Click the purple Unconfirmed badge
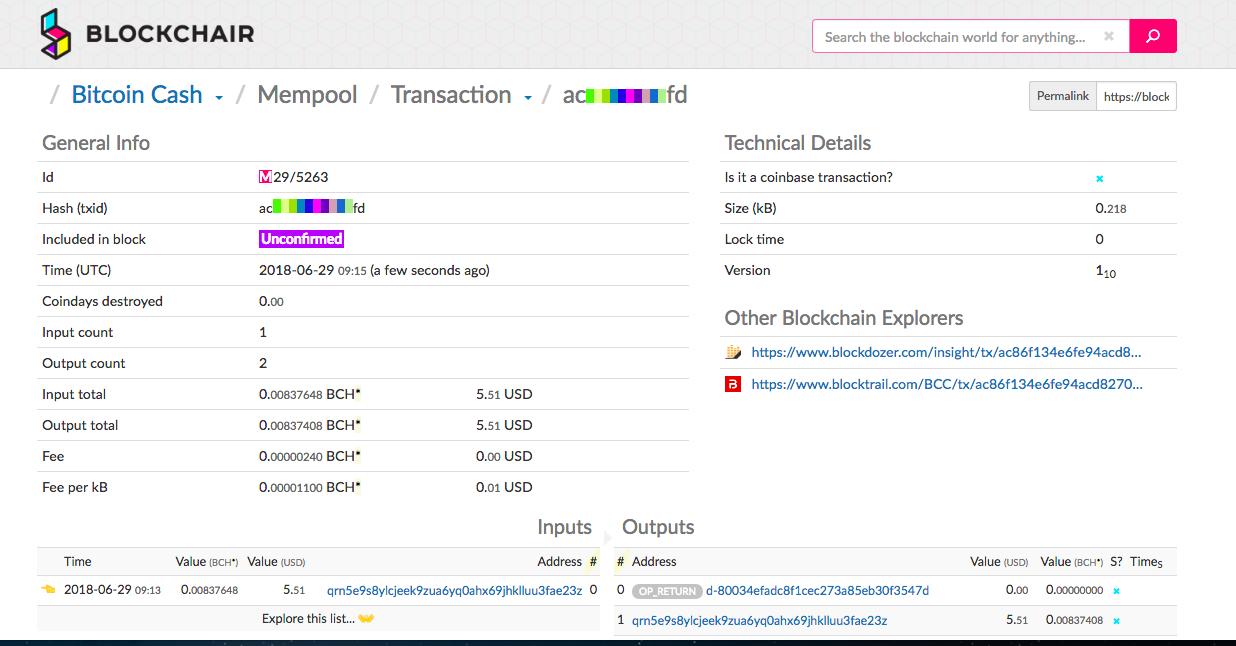Image resolution: width=1236 pixels, height=646 pixels. (301, 239)
